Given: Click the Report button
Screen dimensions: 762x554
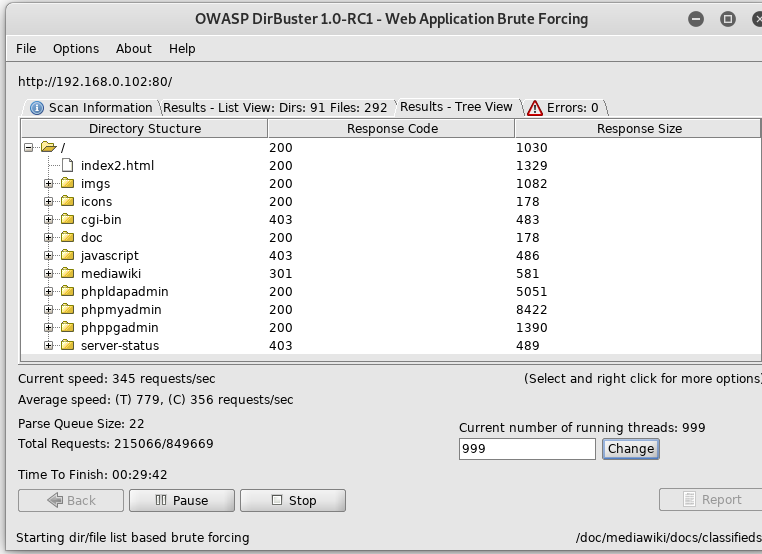Looking at the screenshot, I should 710,499.
